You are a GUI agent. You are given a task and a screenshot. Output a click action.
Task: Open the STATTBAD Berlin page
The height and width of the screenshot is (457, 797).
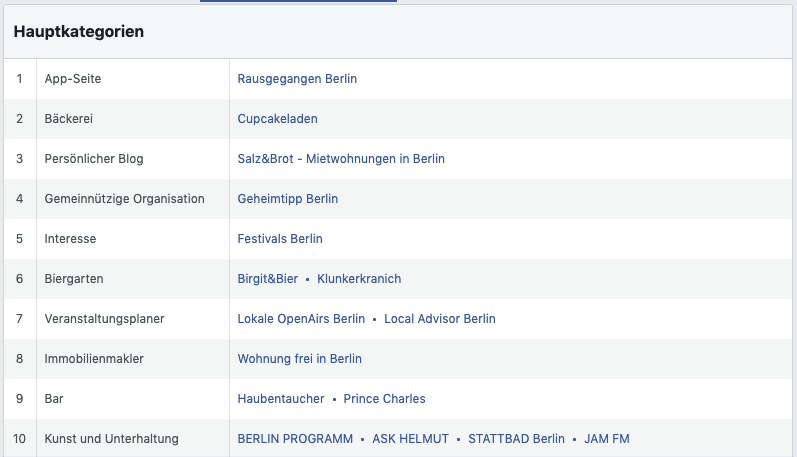point(516,439)
